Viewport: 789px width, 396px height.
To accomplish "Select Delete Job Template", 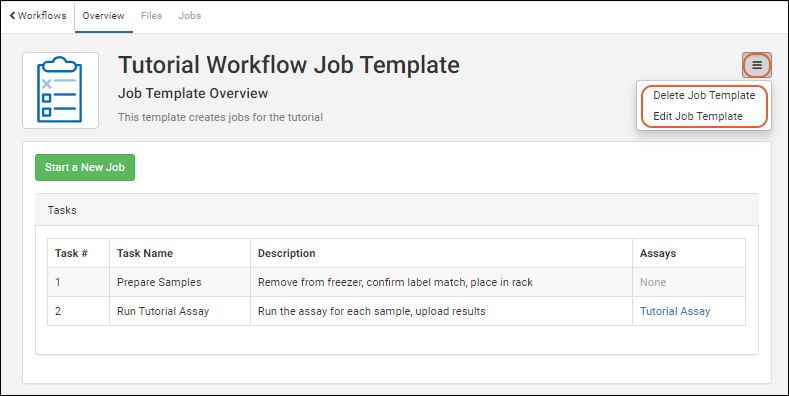I will coord(704,95).
